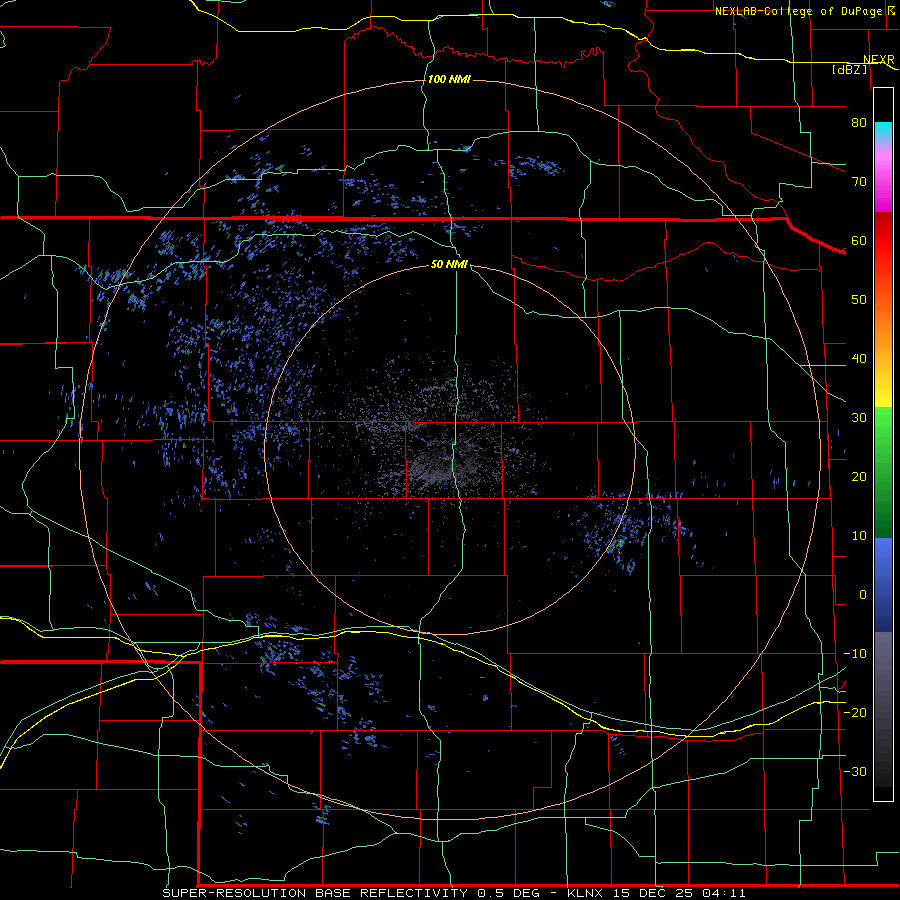Click the 70 value on the dBZ scale
This screenshot has height=900, width=900.
coord(859,182)
